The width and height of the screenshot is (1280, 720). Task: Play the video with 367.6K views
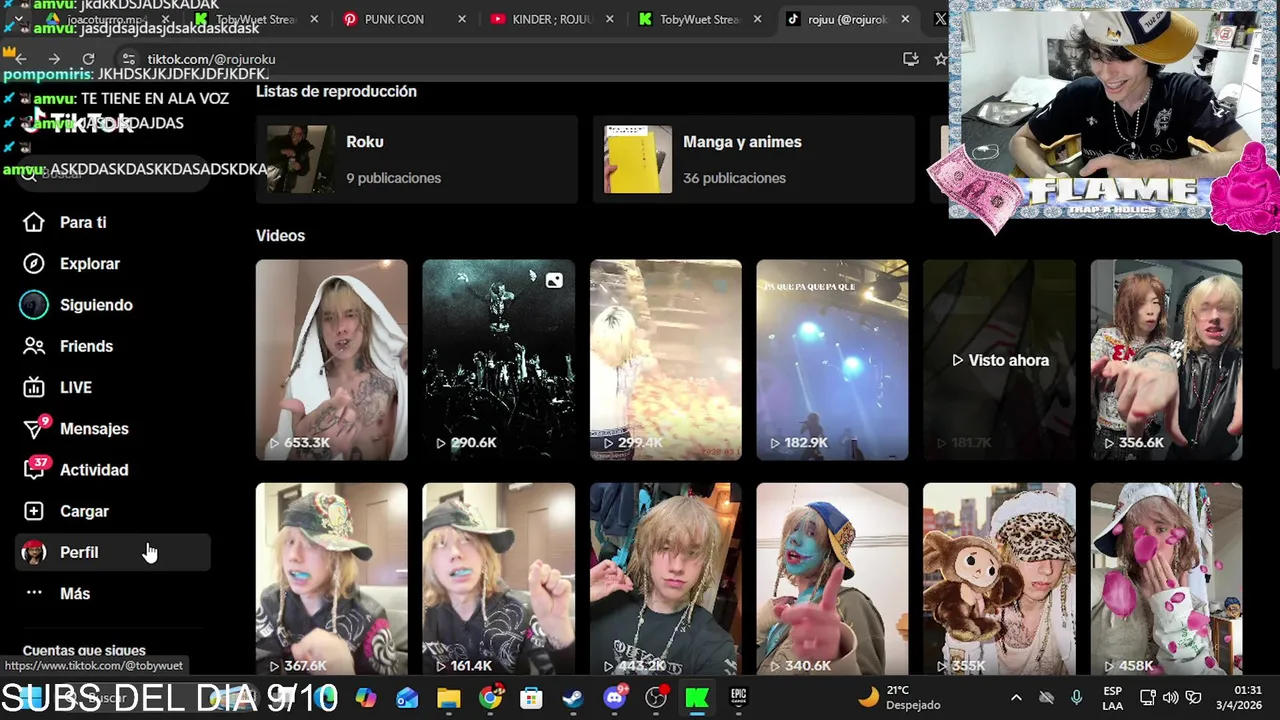332,580
